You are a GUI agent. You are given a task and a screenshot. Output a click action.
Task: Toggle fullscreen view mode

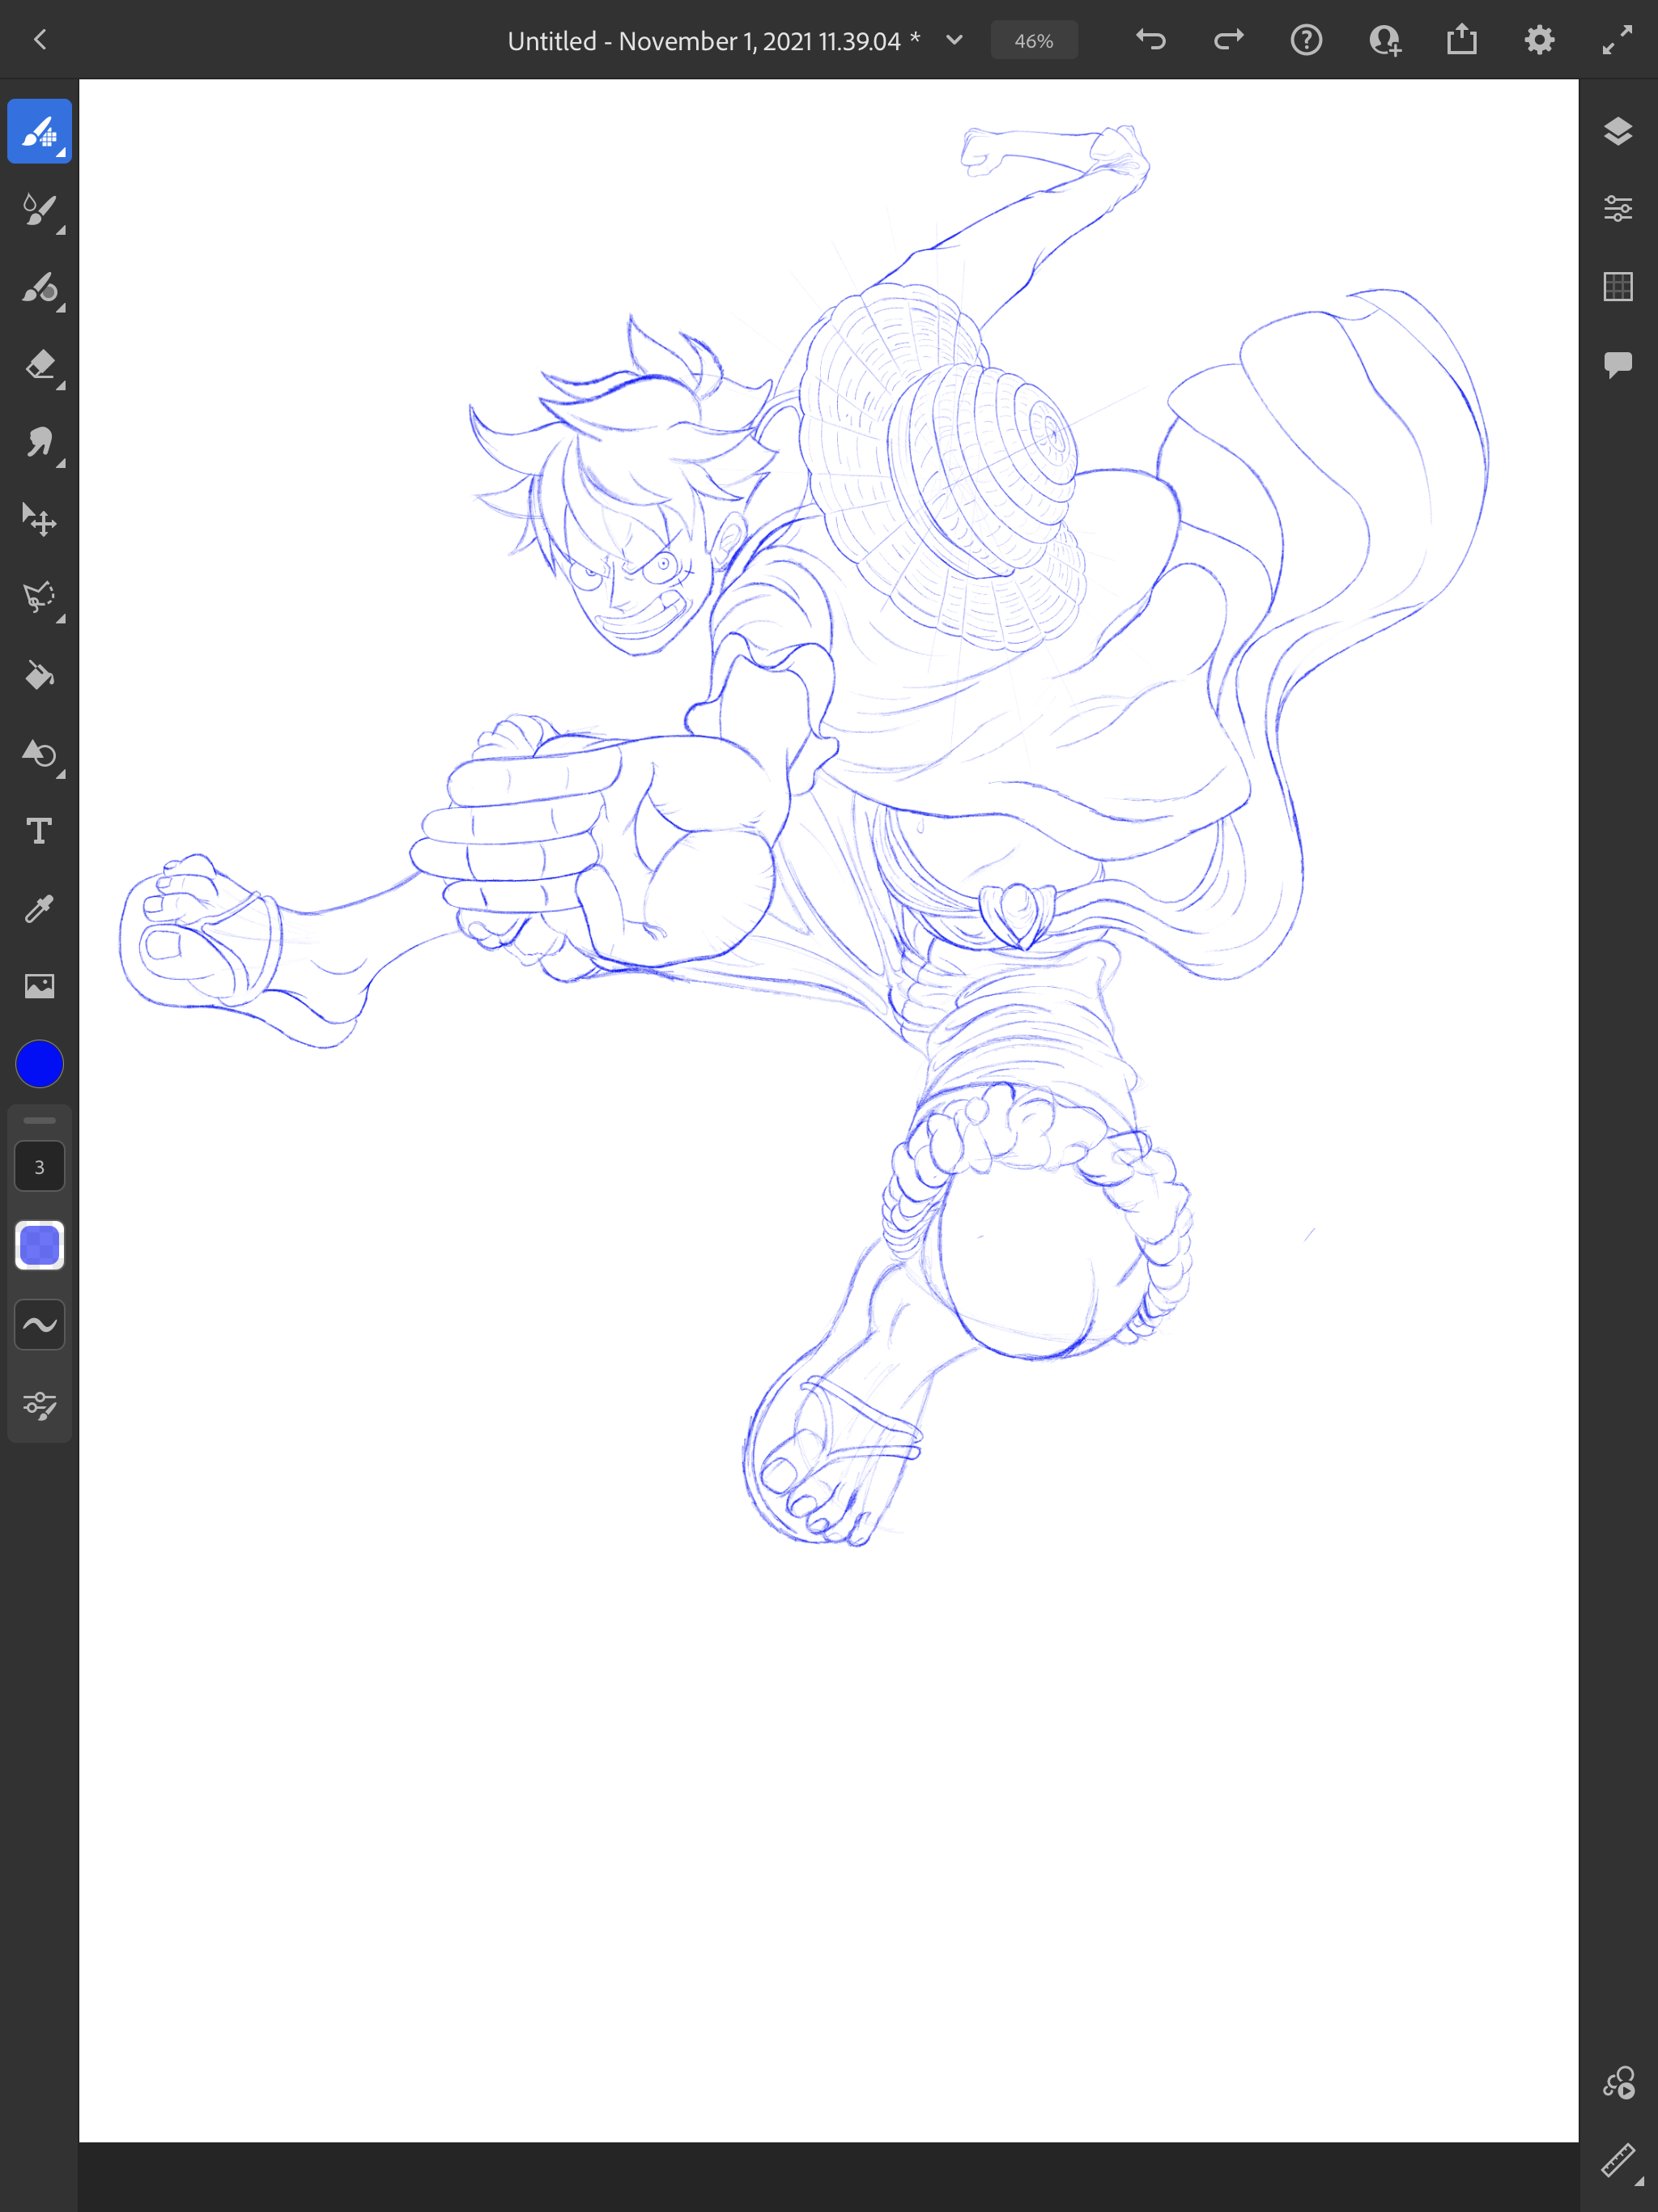click(x=1617, y=40)
